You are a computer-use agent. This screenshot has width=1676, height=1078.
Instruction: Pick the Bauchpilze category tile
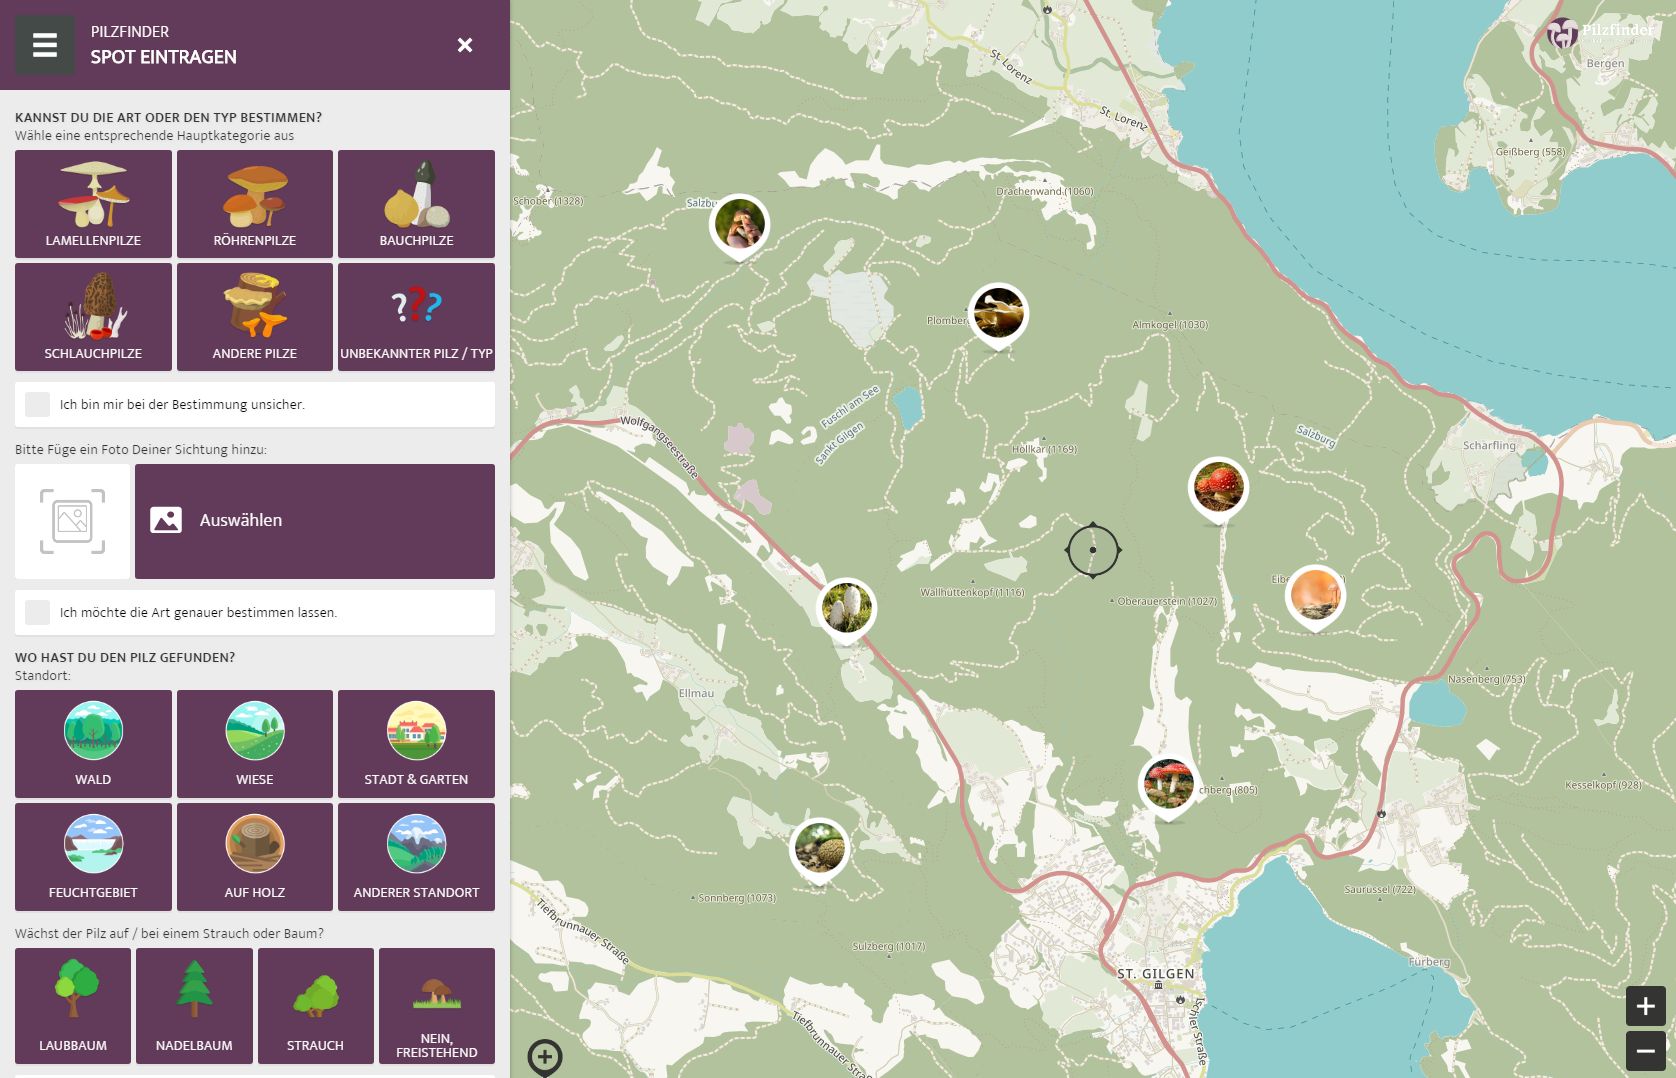click(x=416, y=204)
